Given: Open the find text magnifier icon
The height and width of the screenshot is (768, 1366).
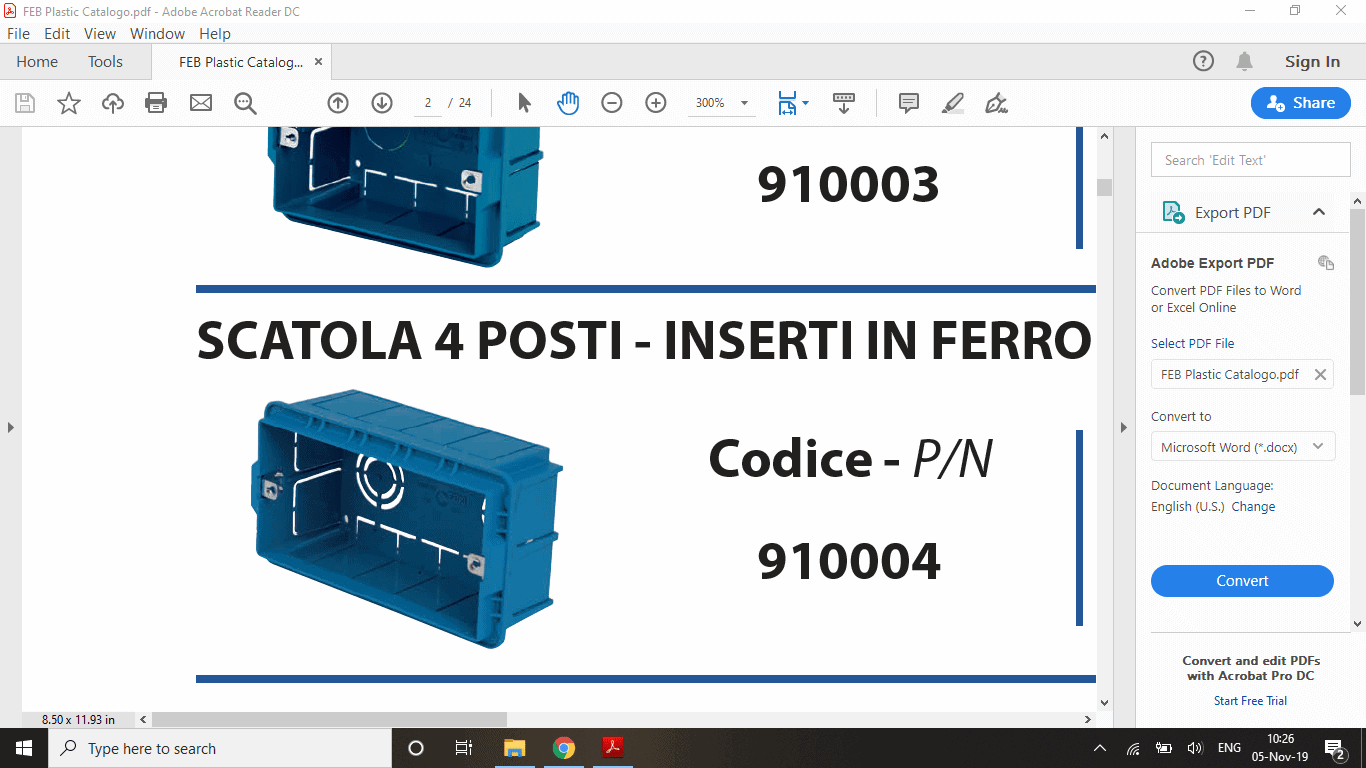Looking at the screenshot, I should pyautogui.click(x=245, y=103).
